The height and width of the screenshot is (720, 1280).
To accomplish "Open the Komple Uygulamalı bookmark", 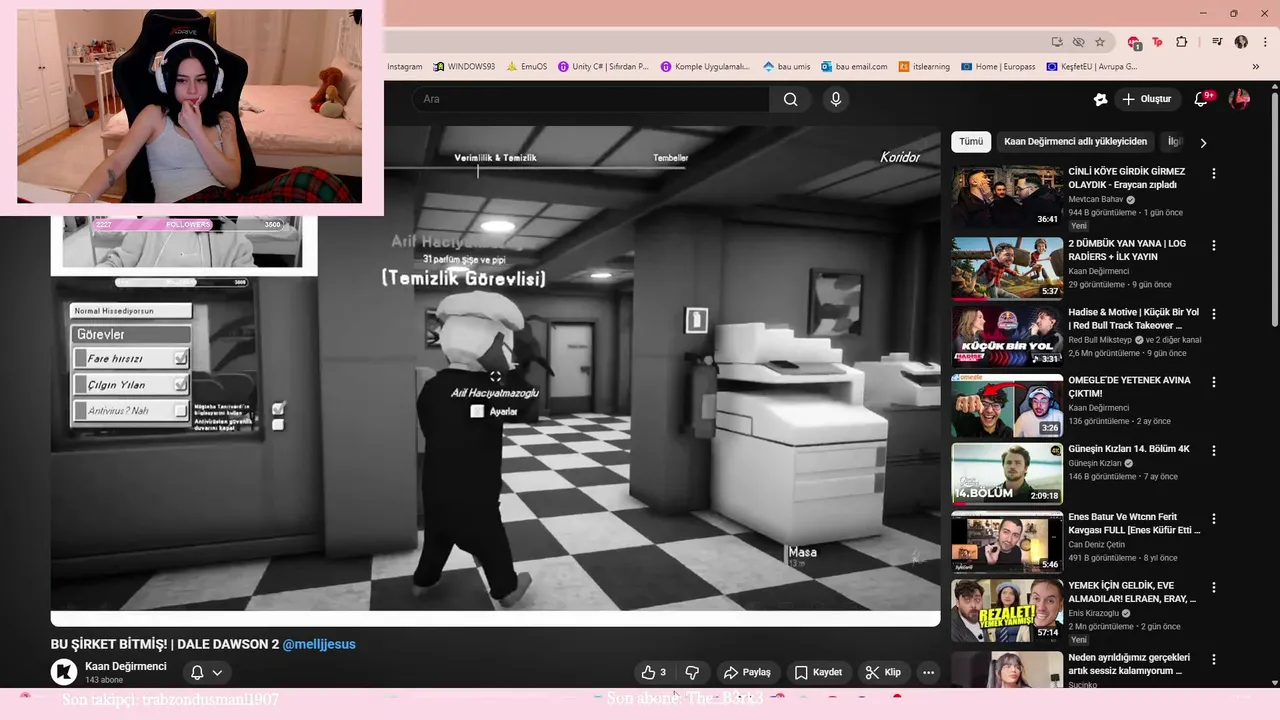I will click(x=705, y=66).
